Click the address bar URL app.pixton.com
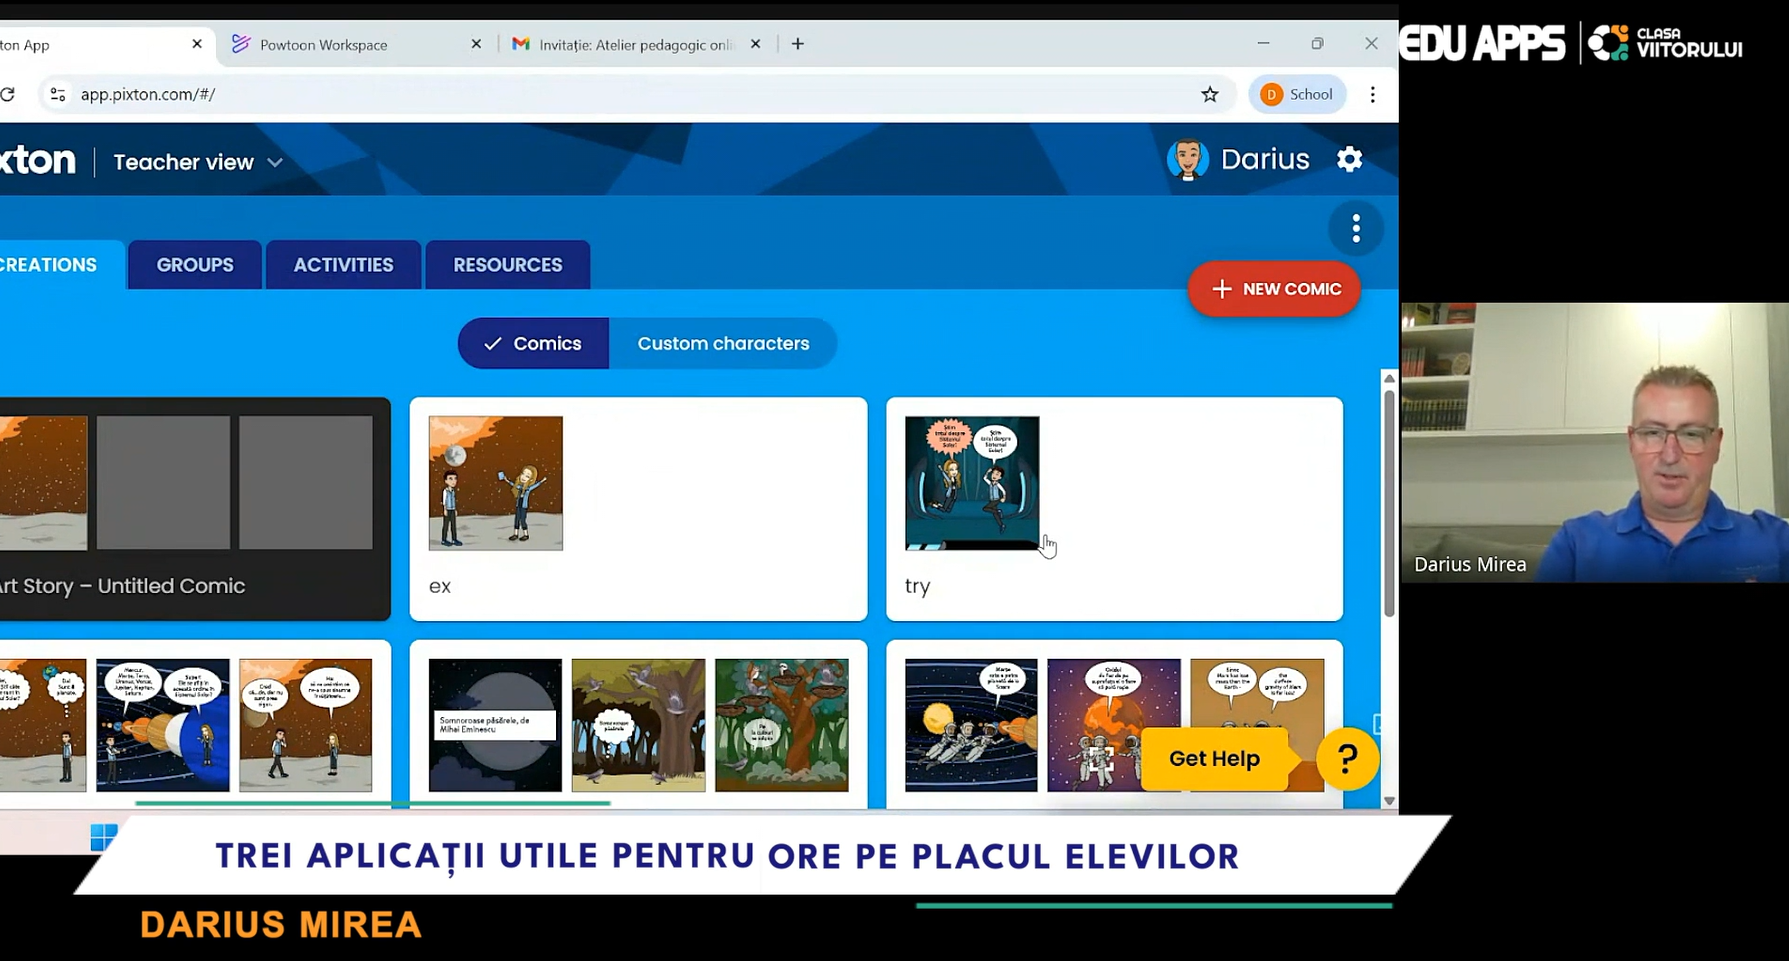This screenshot has height=961, width=1789. tap(148, 94)
